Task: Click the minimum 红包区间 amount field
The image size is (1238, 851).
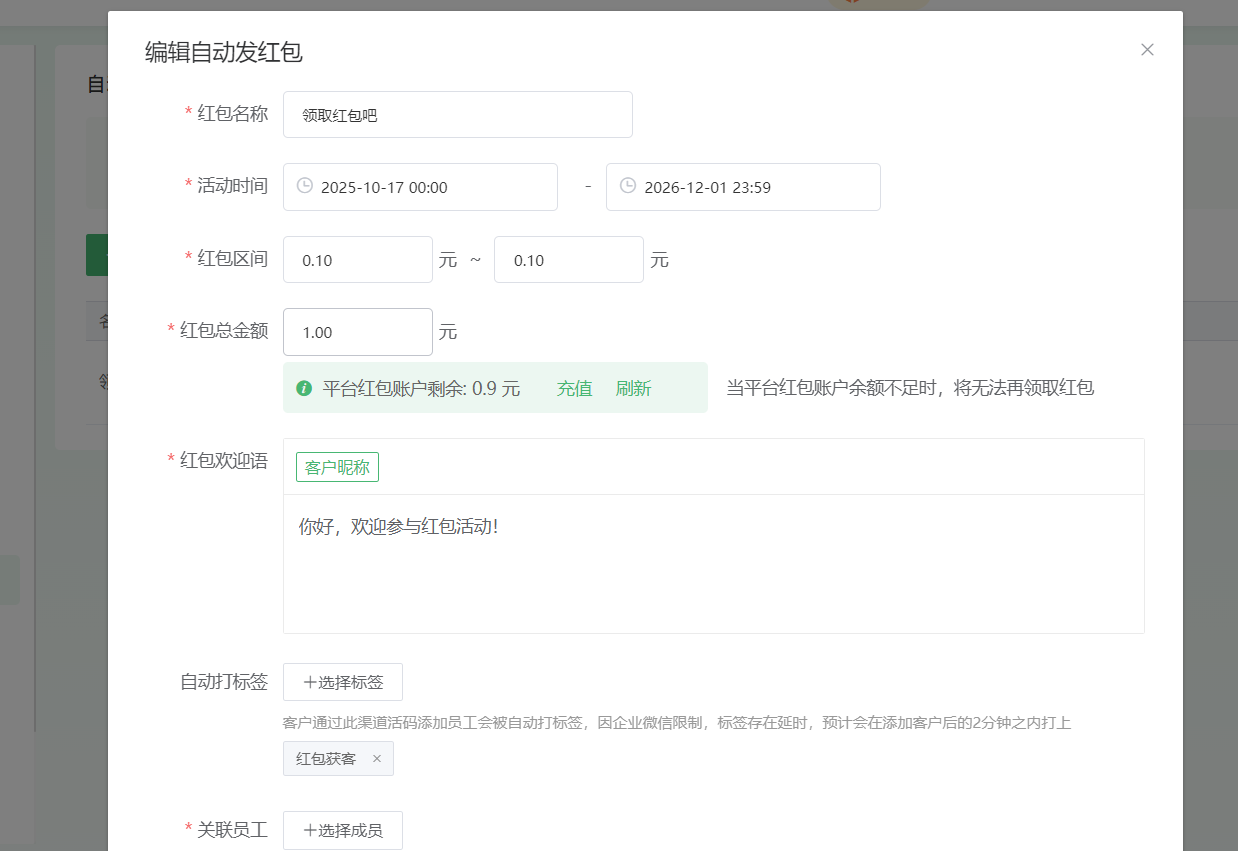Action: [x=357, y=260]
